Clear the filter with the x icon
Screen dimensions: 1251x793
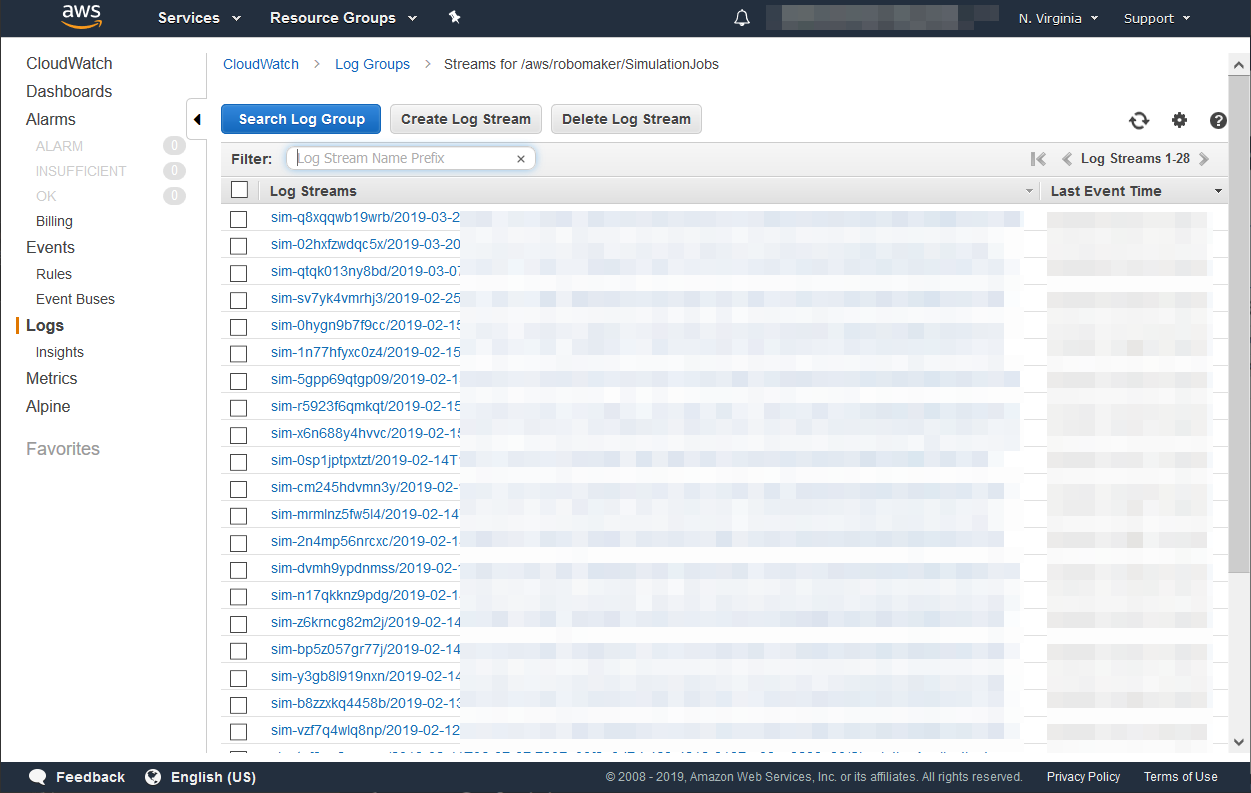click(520, 158)
